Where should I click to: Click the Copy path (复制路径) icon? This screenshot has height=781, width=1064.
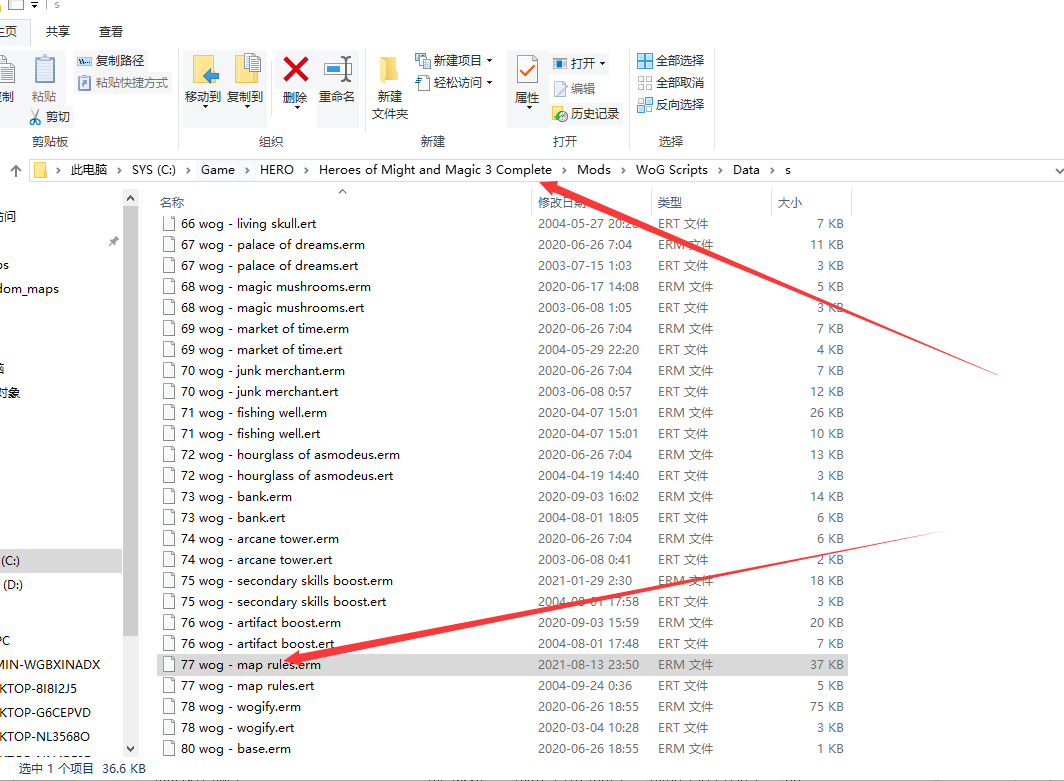coord(84,61)
